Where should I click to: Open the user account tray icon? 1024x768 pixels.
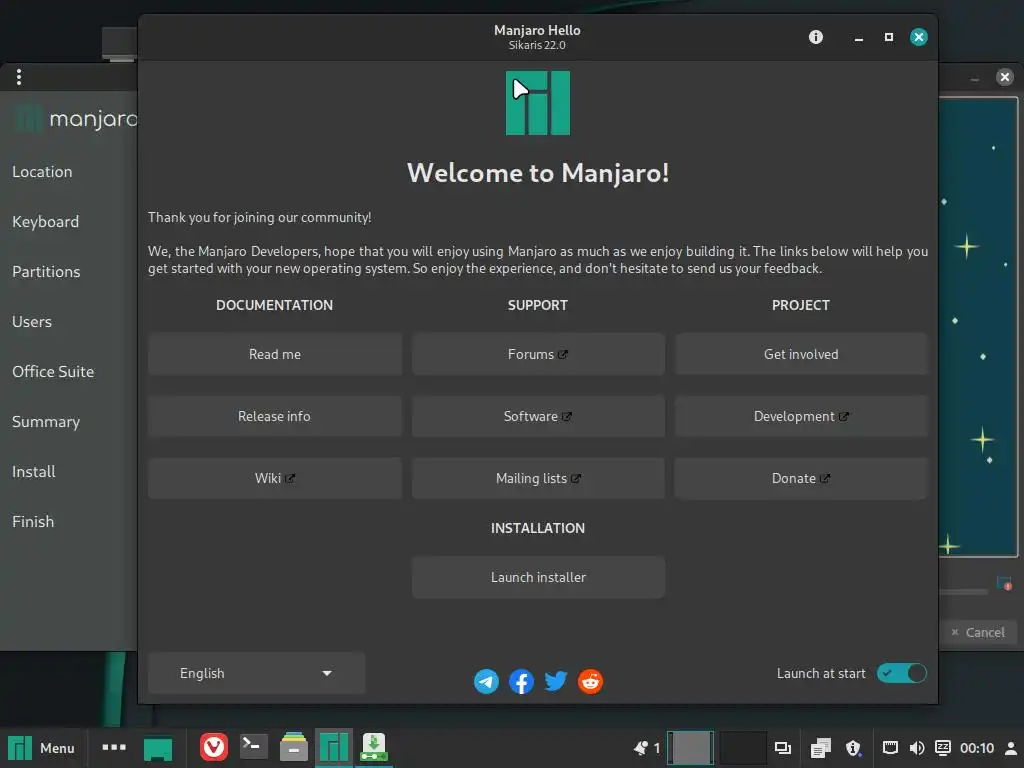coord(1010,748)
